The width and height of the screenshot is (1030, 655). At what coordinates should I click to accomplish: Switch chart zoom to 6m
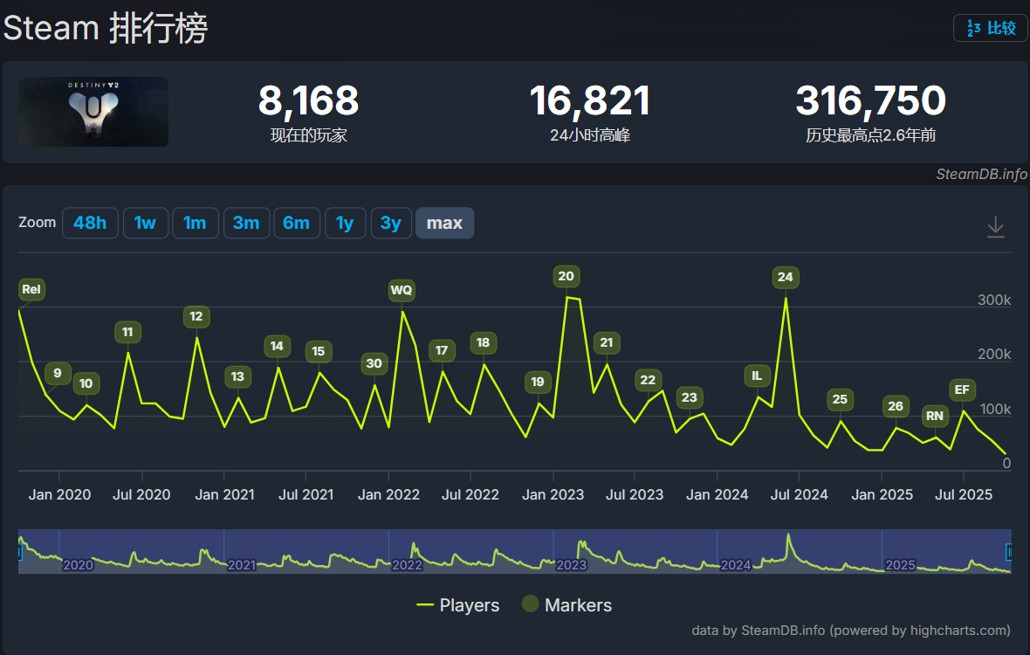click(296, 223)
